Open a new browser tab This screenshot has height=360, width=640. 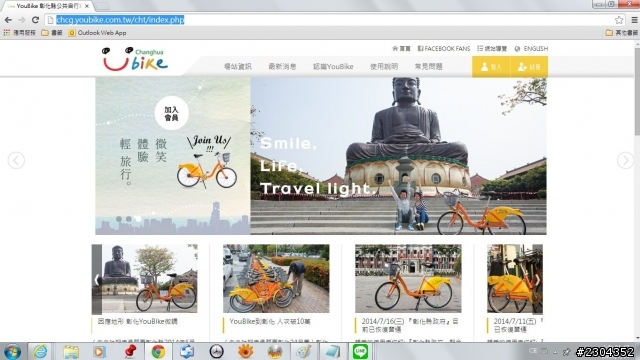(102, 6)
